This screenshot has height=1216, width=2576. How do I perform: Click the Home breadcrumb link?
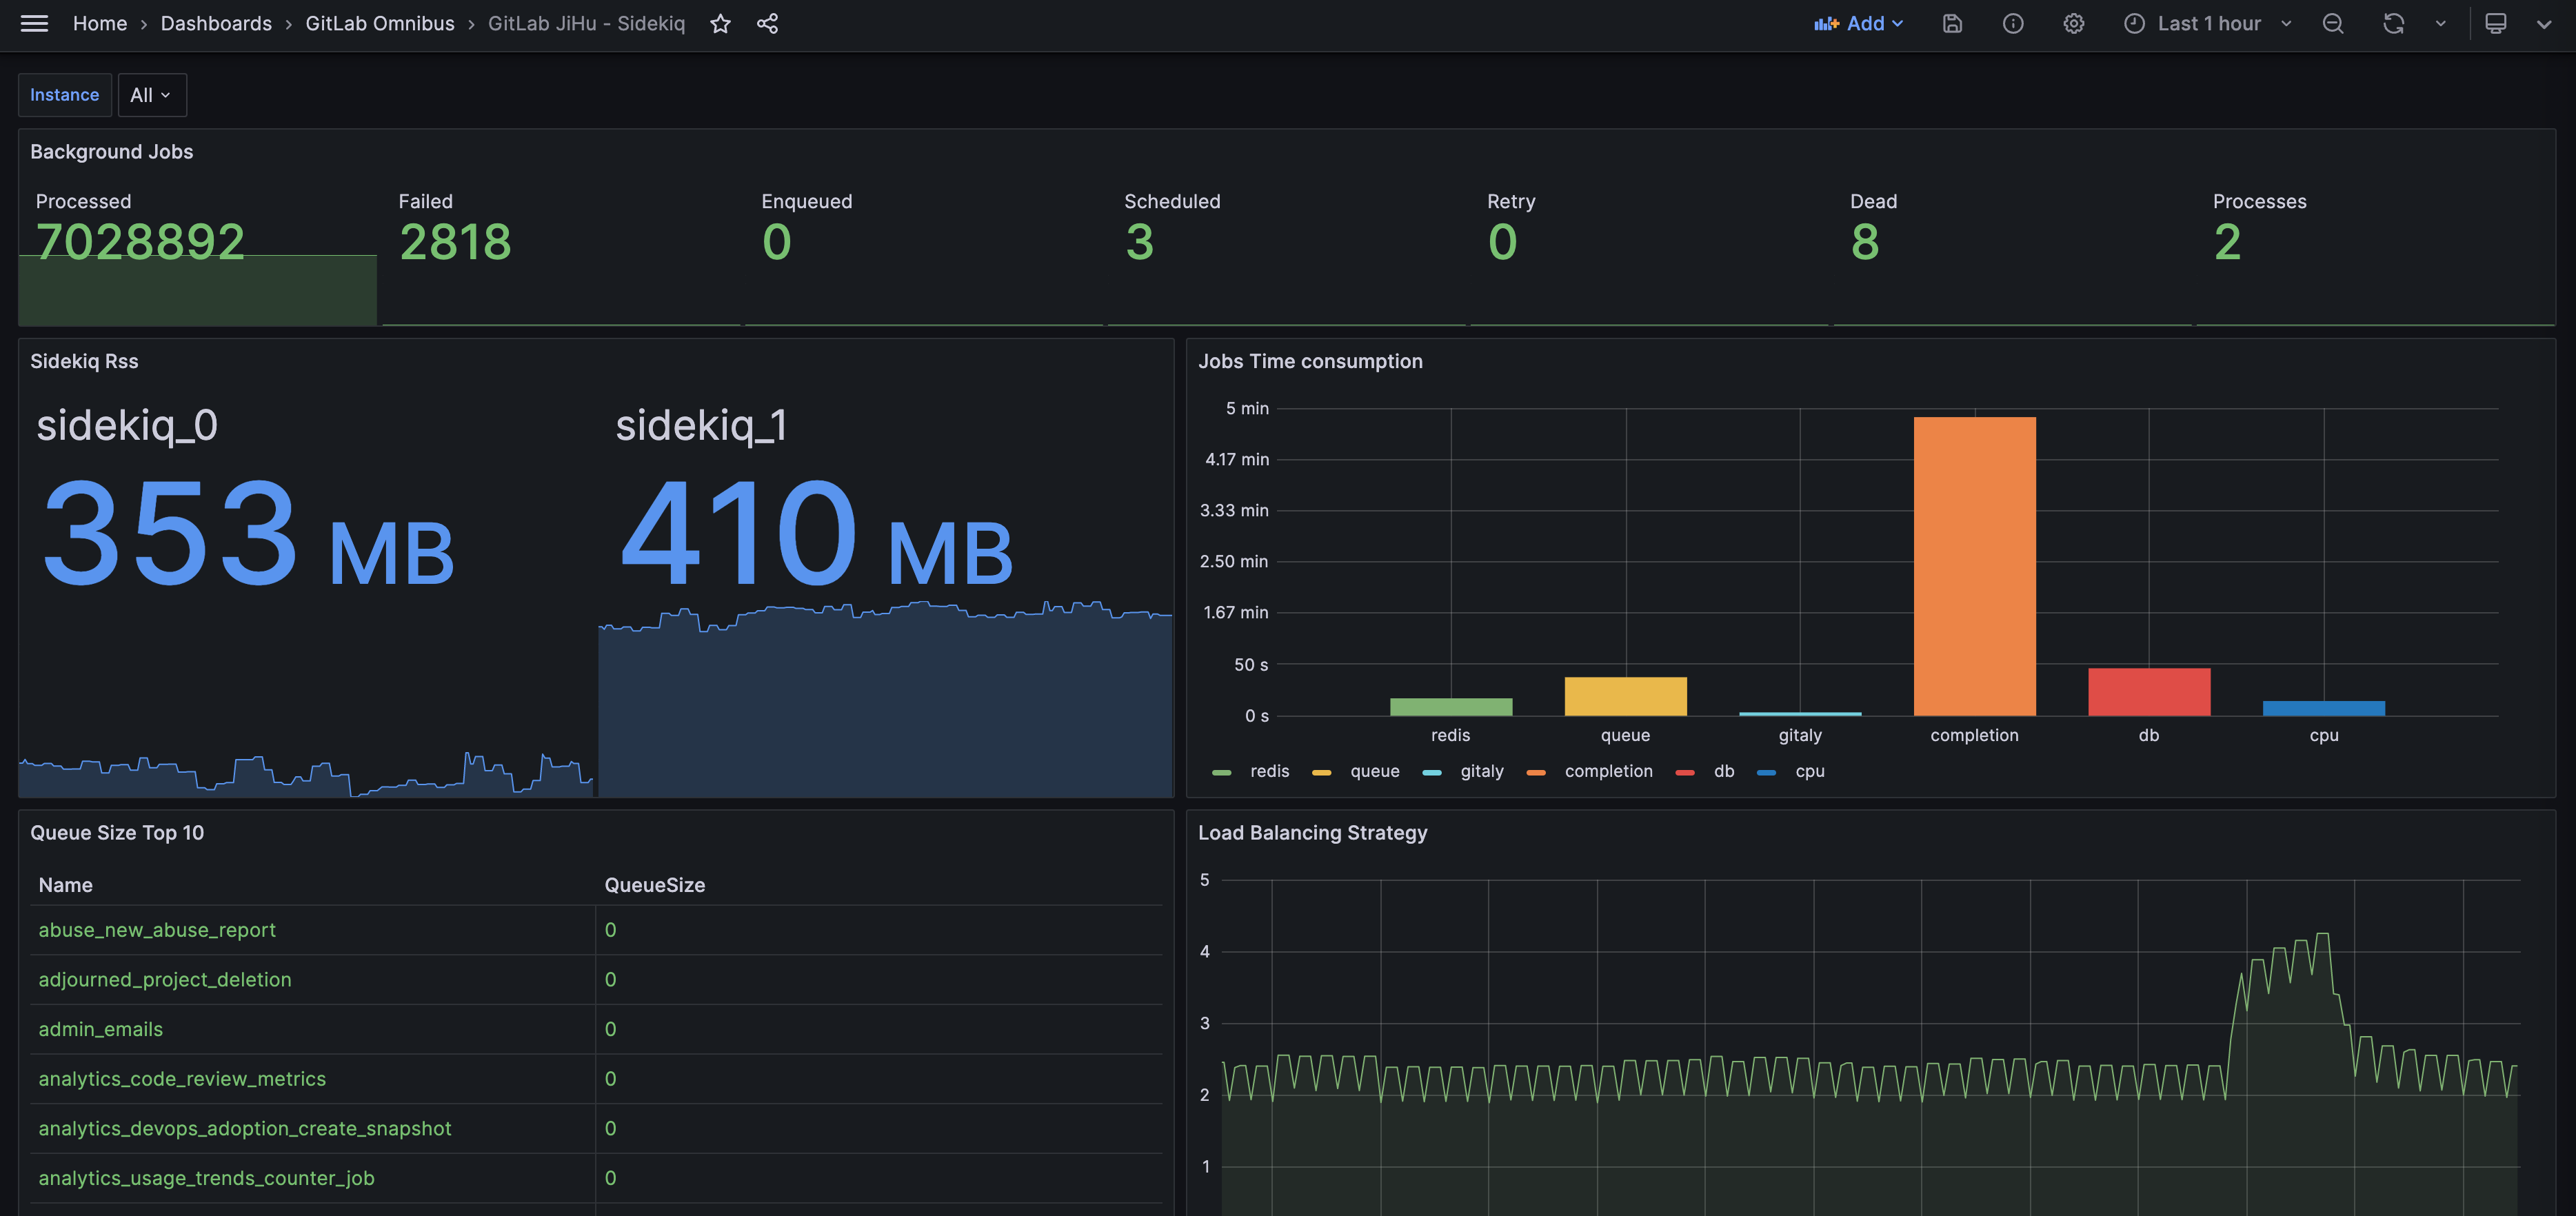99,23
